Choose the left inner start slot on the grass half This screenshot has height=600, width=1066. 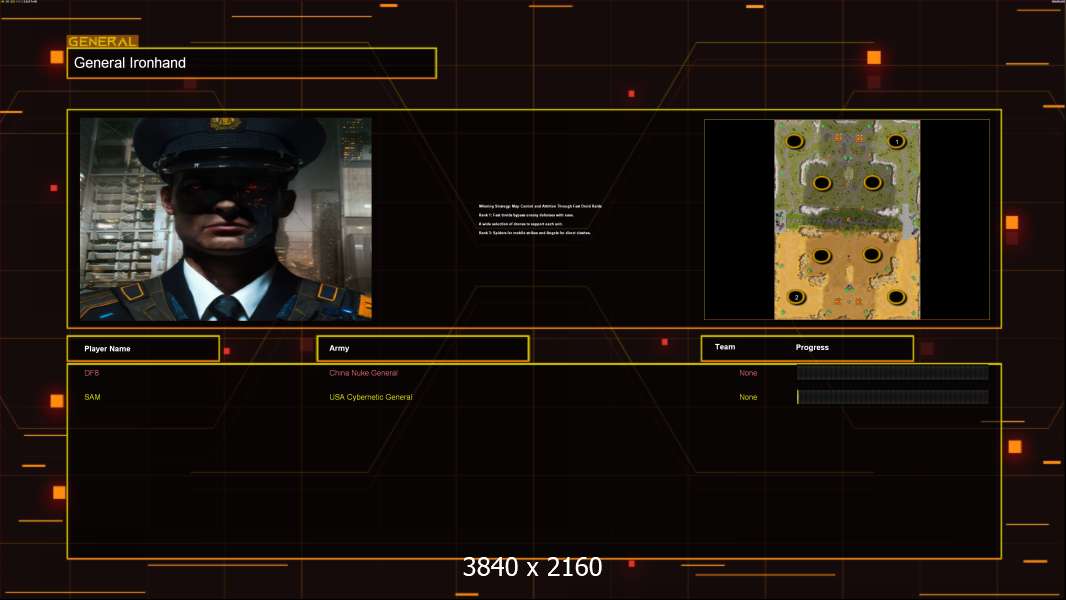coord(822,183)
